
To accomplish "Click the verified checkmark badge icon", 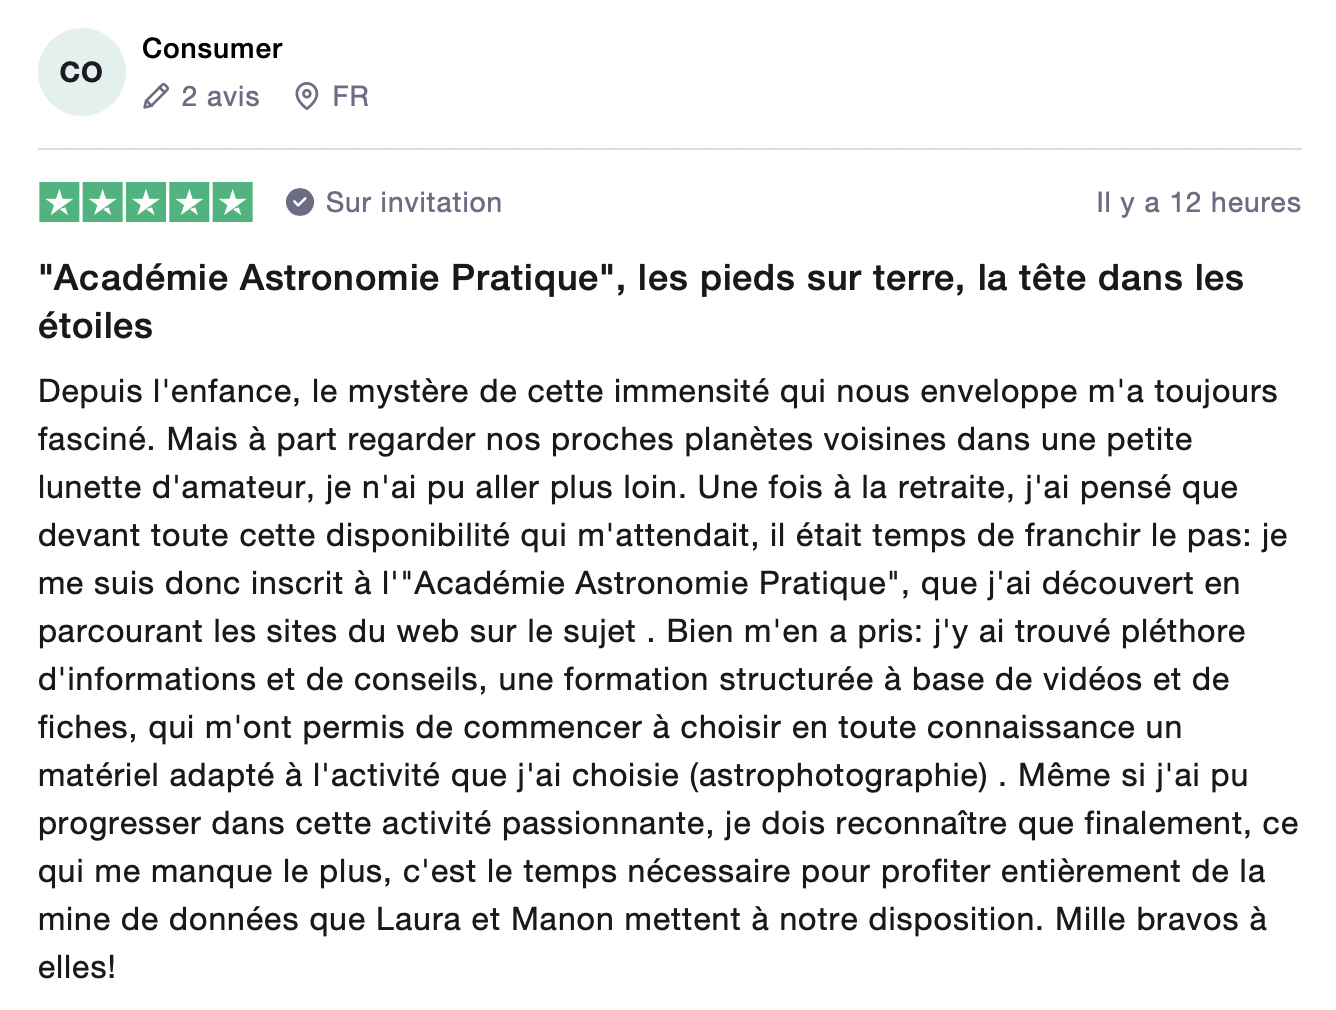I will point(300,203).
